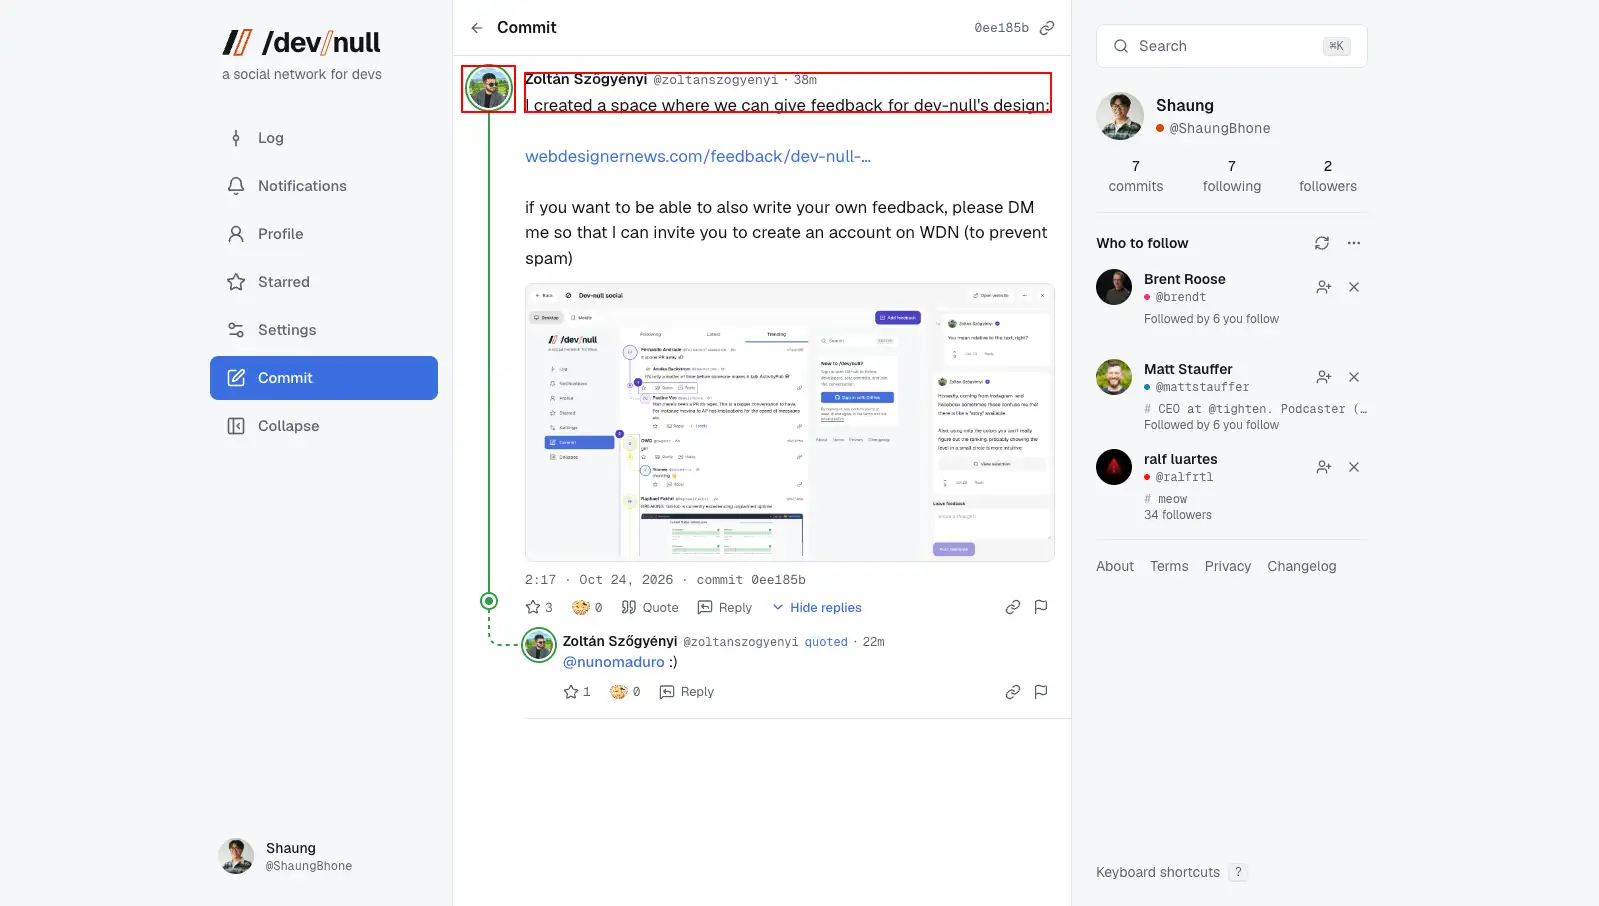
Task: Dismiss ralf luartes suggestion
Action: [1354, 467]
